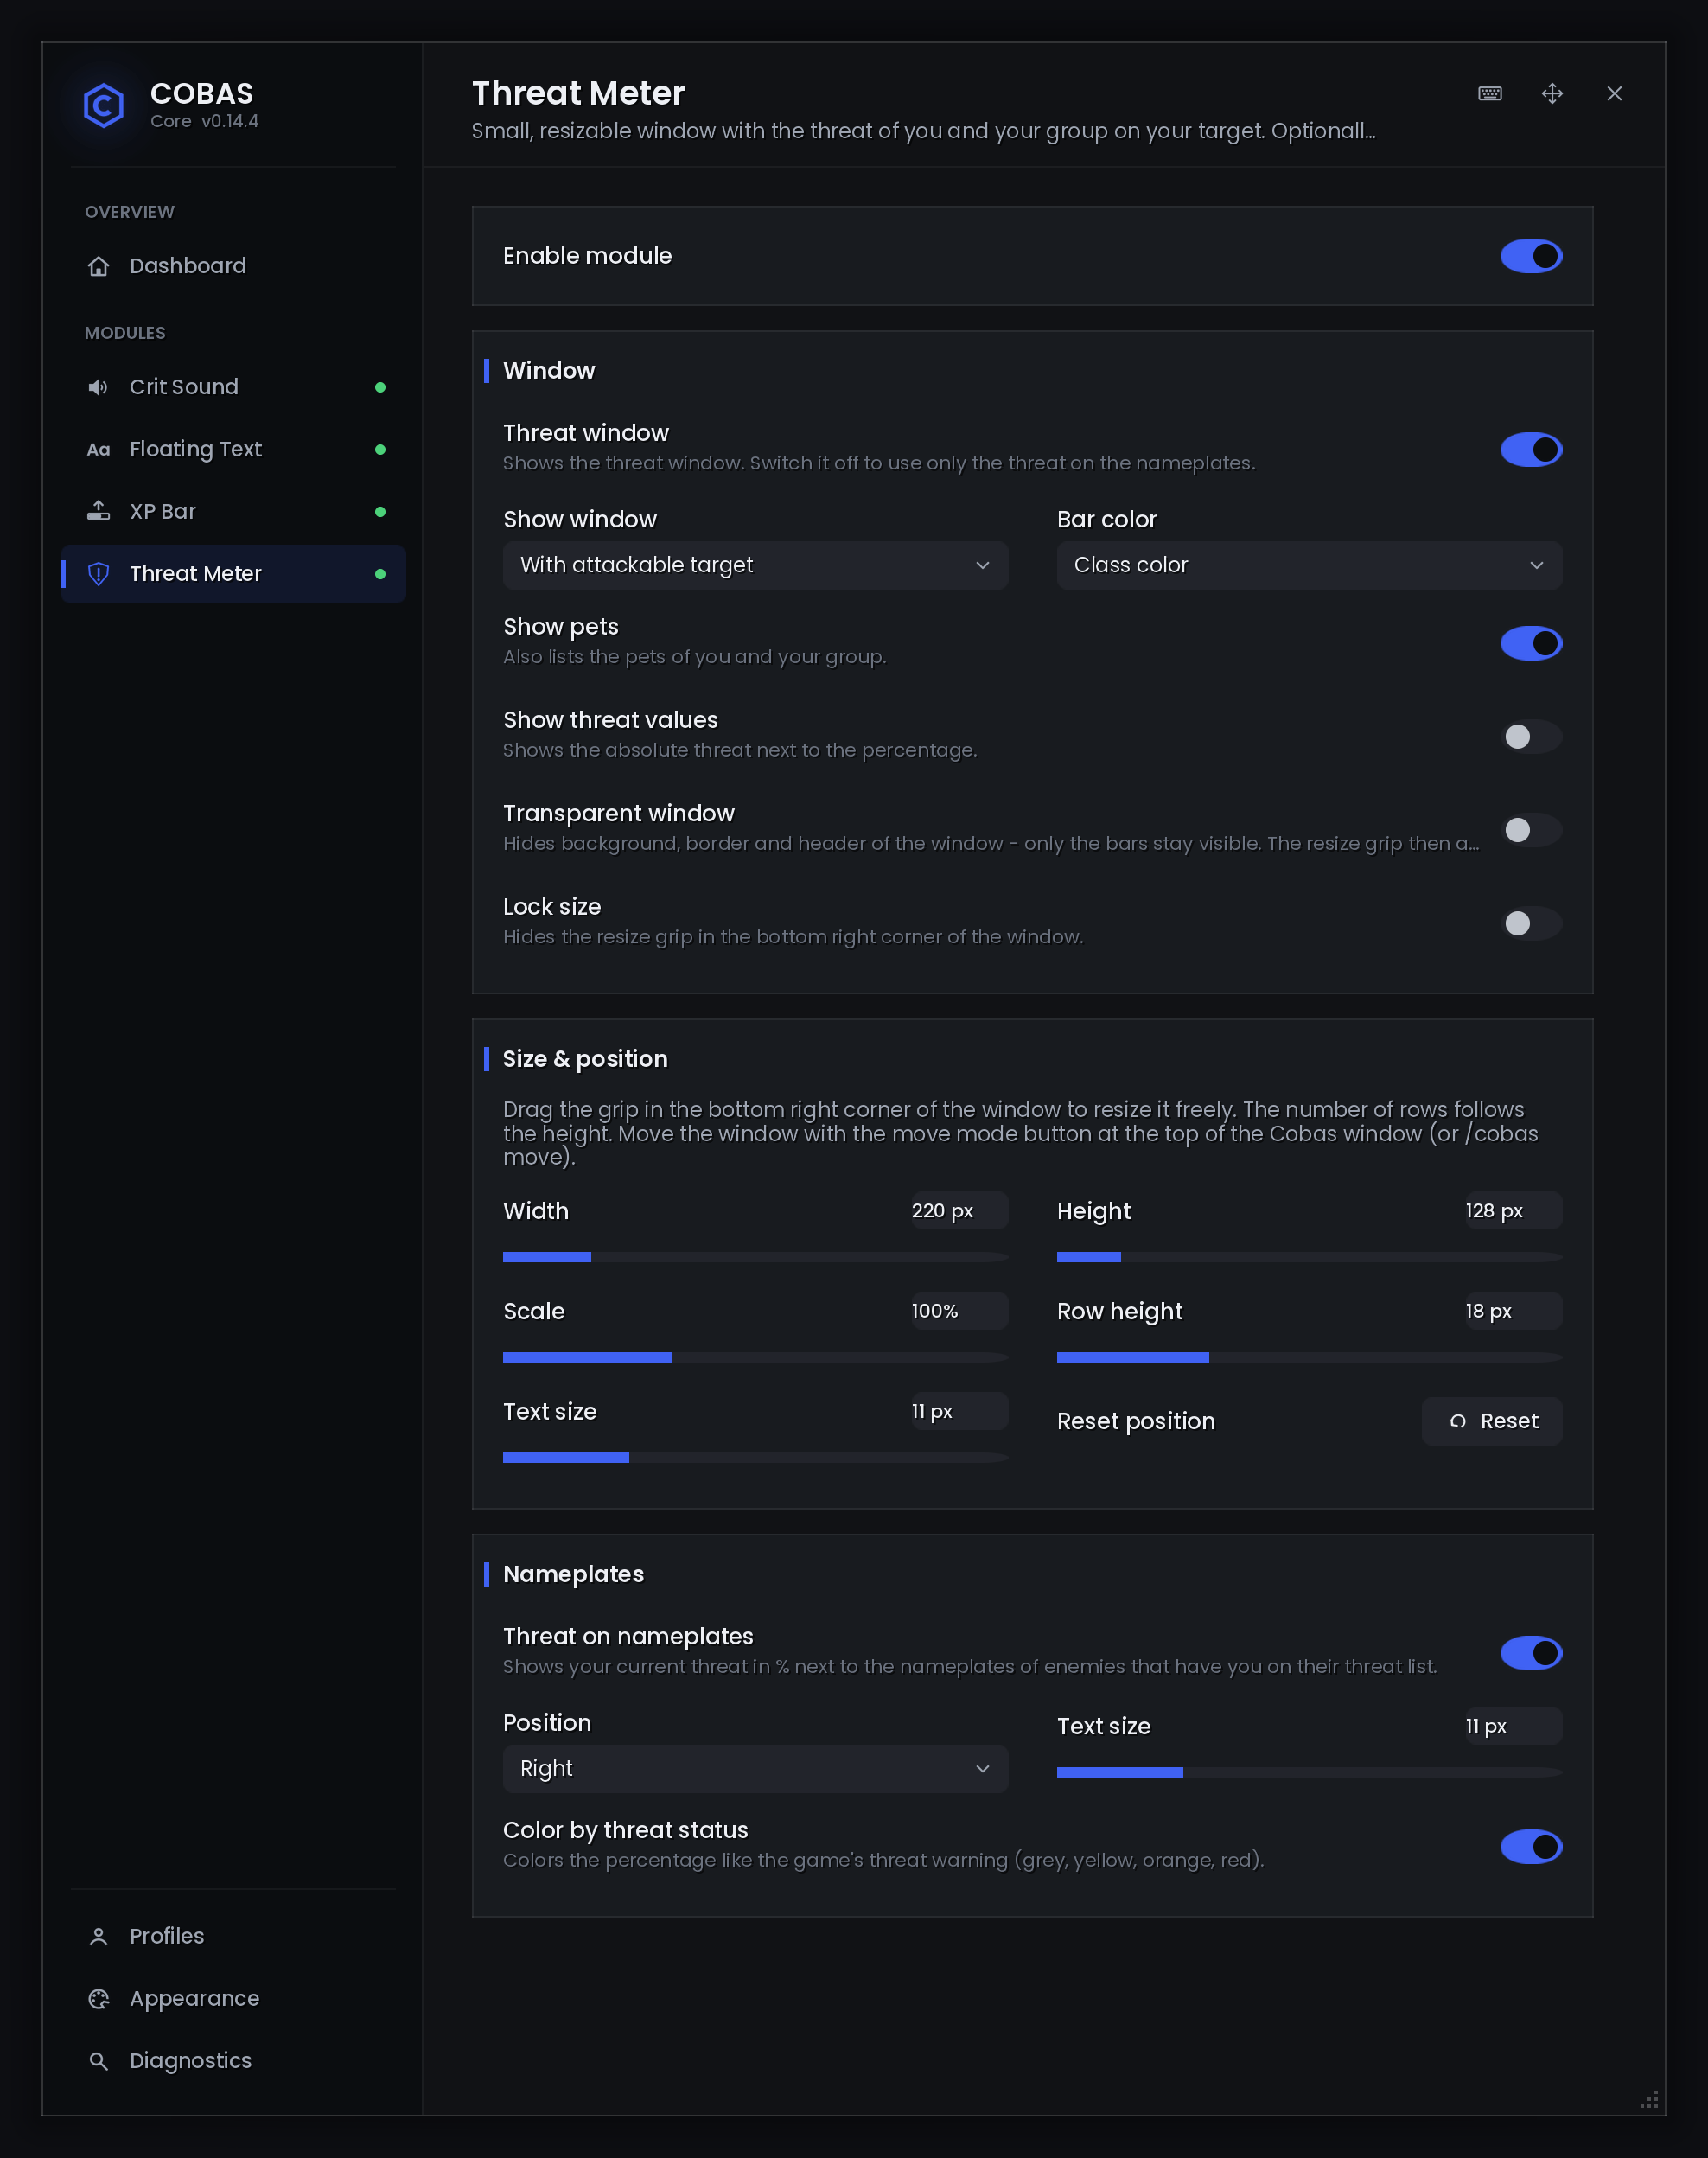Open the Diagnostics page

[x=233, y=2061]
